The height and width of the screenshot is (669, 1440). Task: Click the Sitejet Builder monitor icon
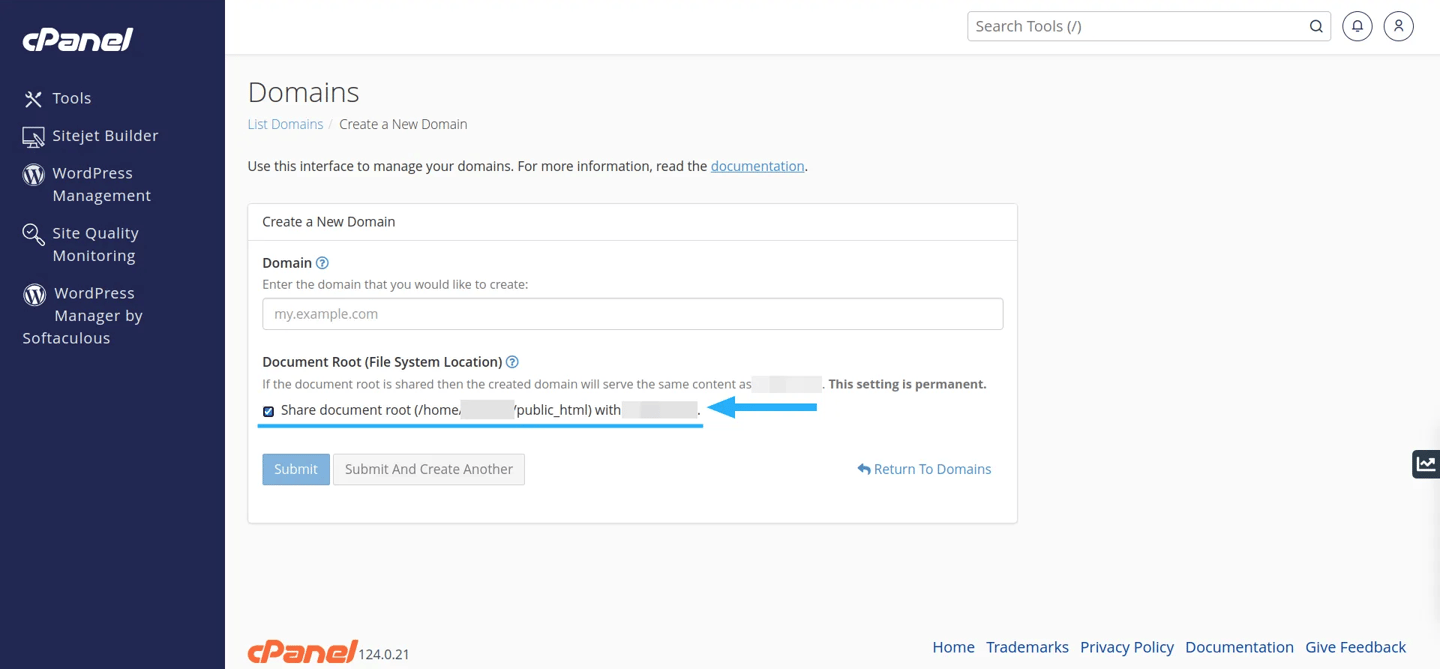point(33,137)
